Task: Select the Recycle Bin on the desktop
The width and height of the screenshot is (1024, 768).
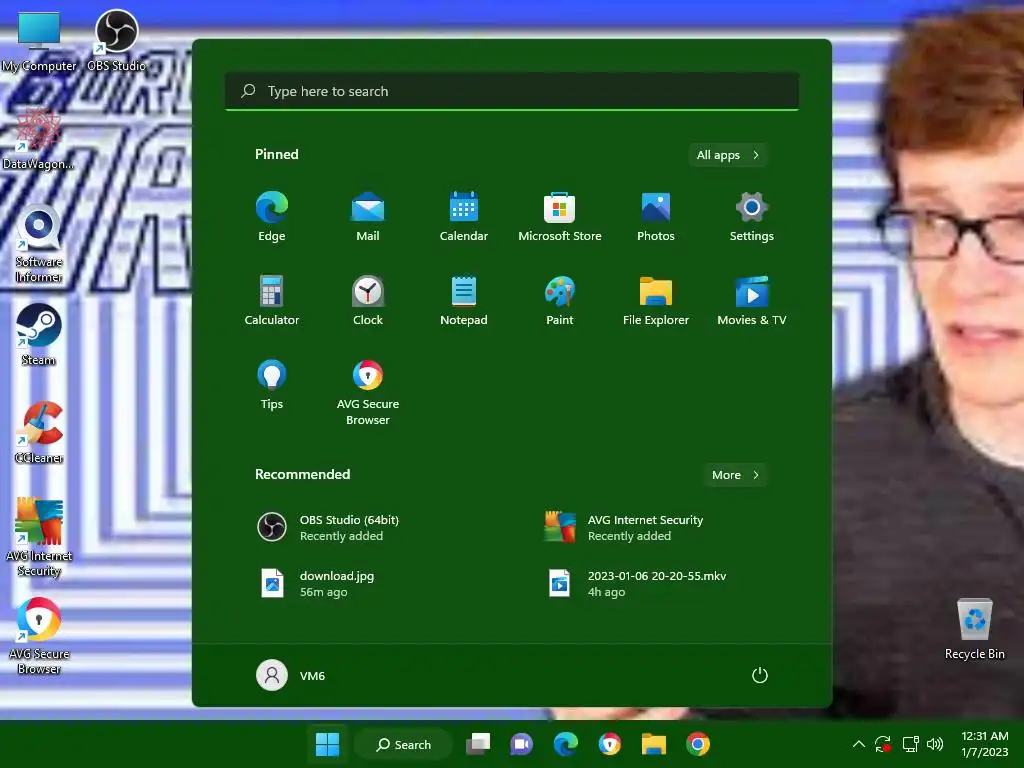Action: (x=974, y=630)
